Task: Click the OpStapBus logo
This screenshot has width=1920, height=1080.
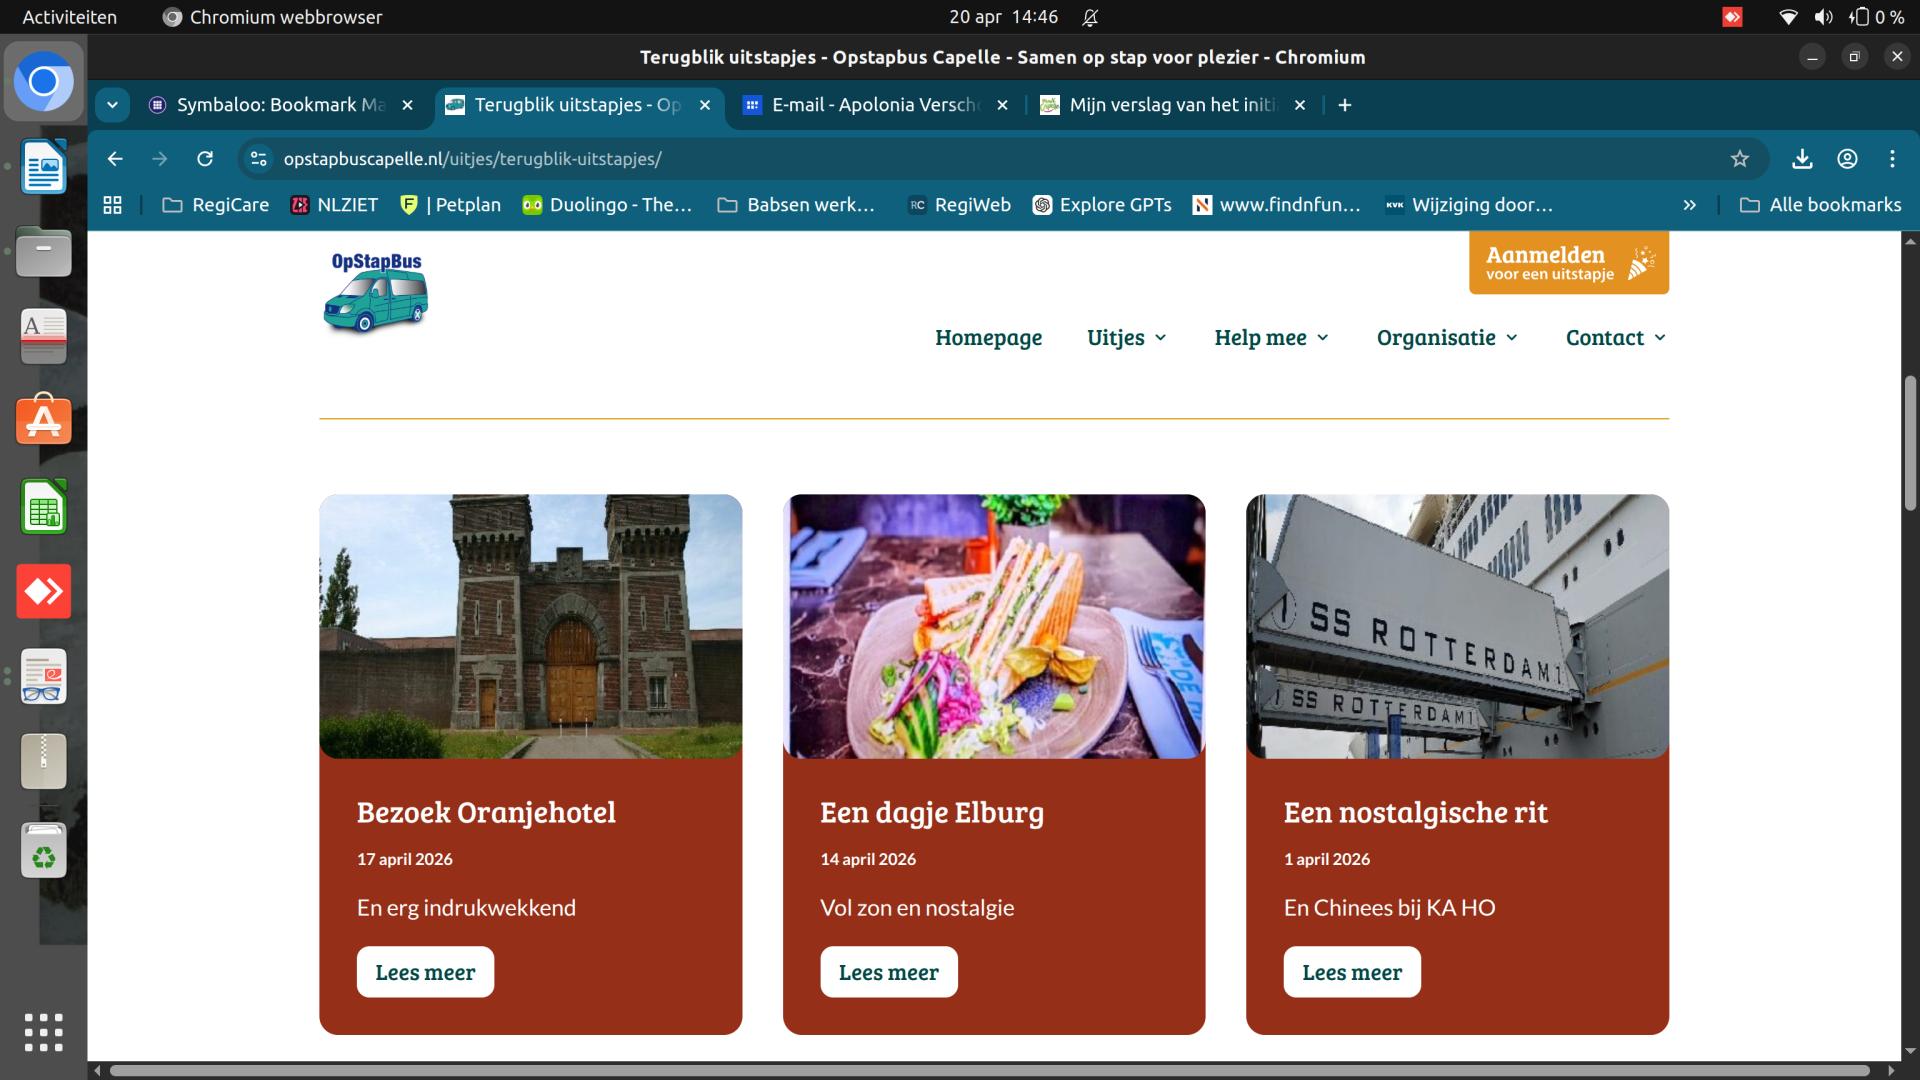Action: [376, 291]
